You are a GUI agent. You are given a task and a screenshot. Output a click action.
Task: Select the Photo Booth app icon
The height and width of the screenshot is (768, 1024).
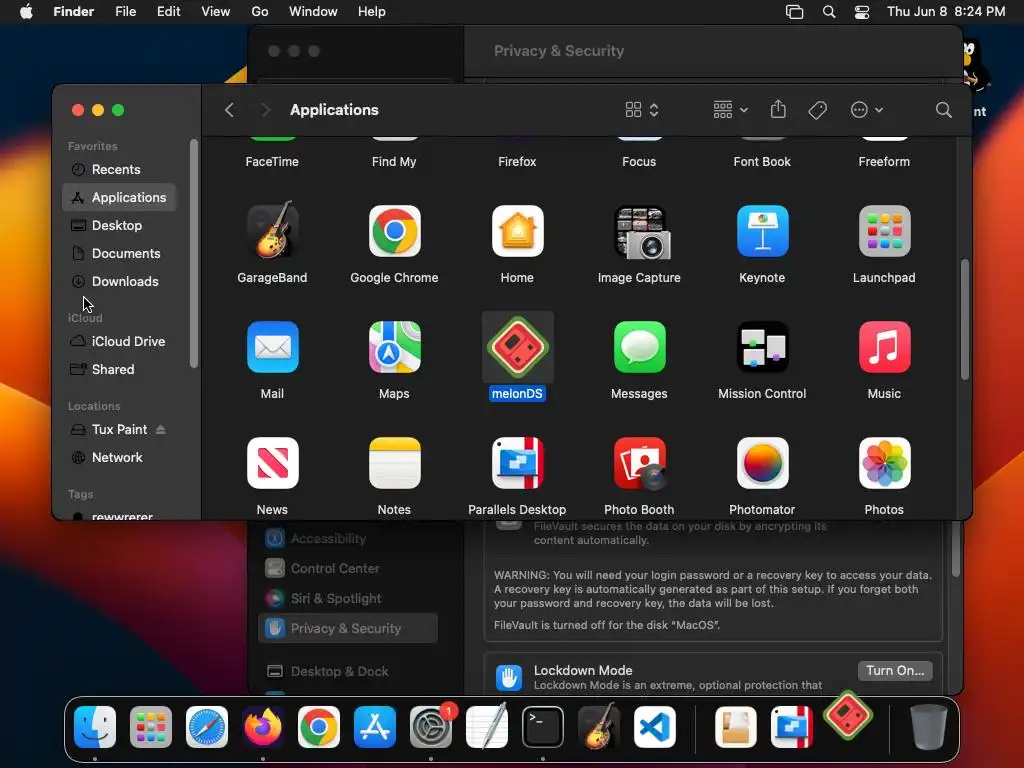(639, 463)
